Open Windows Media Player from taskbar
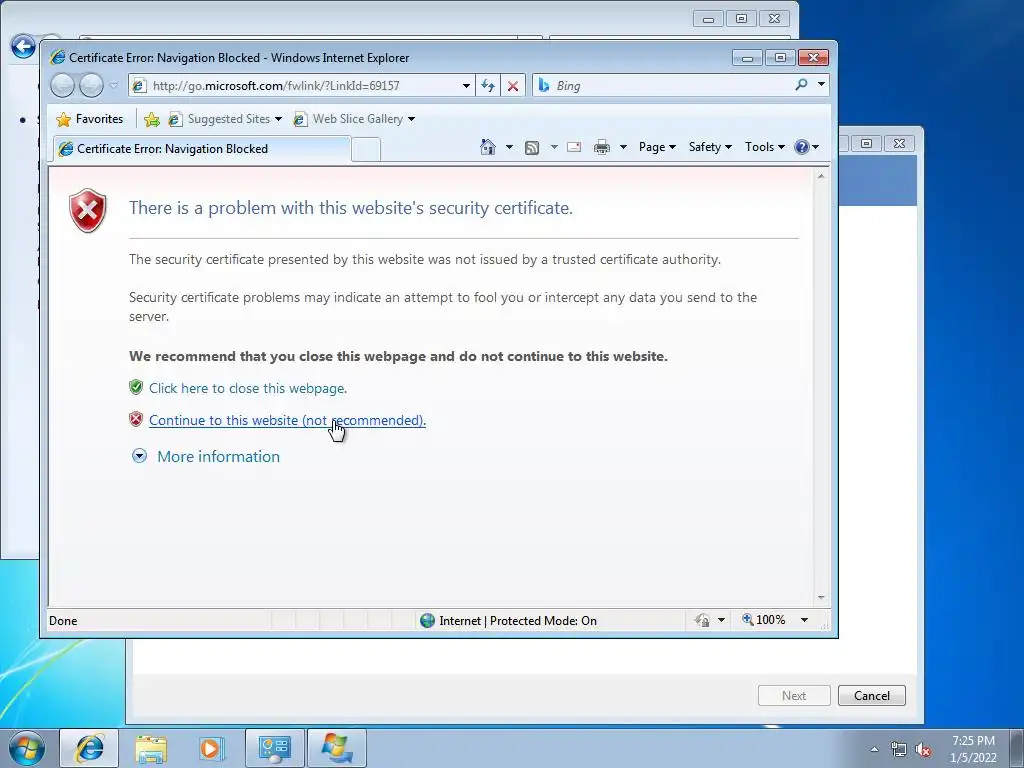This screenshot has width=1024, height=768. point(212,748)
